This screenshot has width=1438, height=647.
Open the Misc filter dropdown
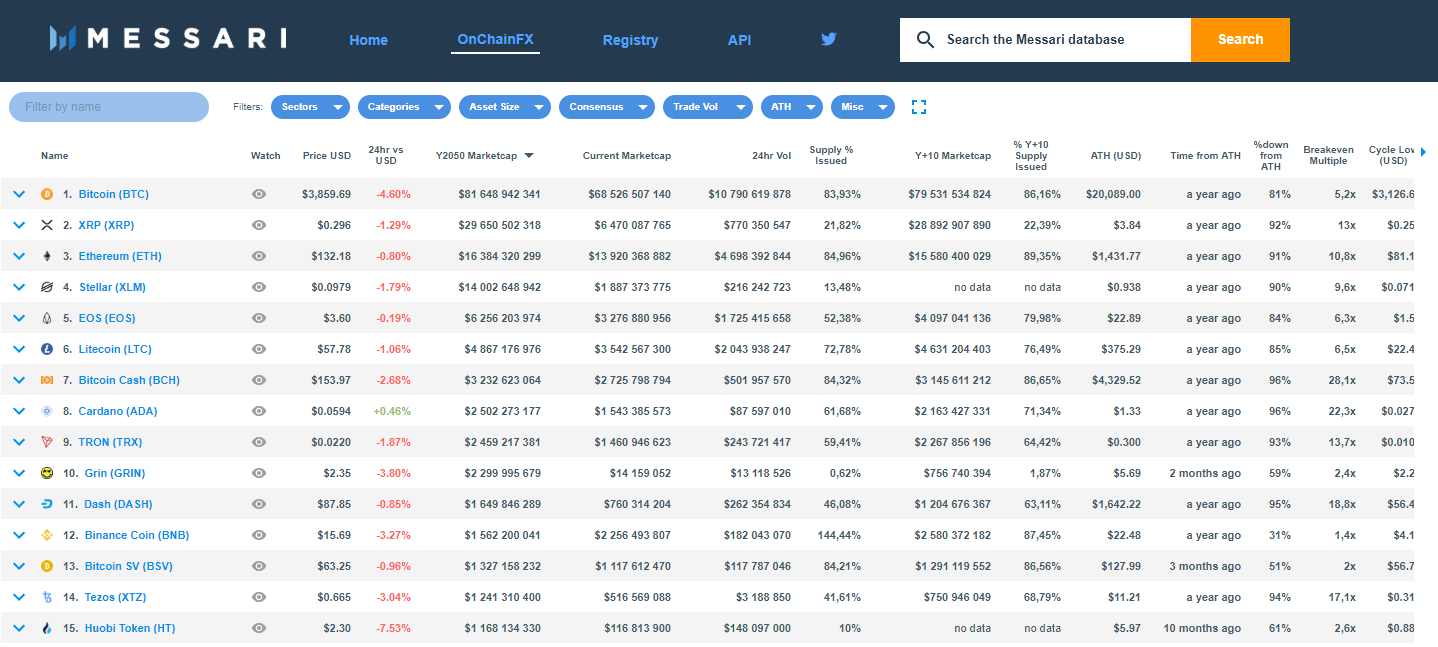[863, 107]
